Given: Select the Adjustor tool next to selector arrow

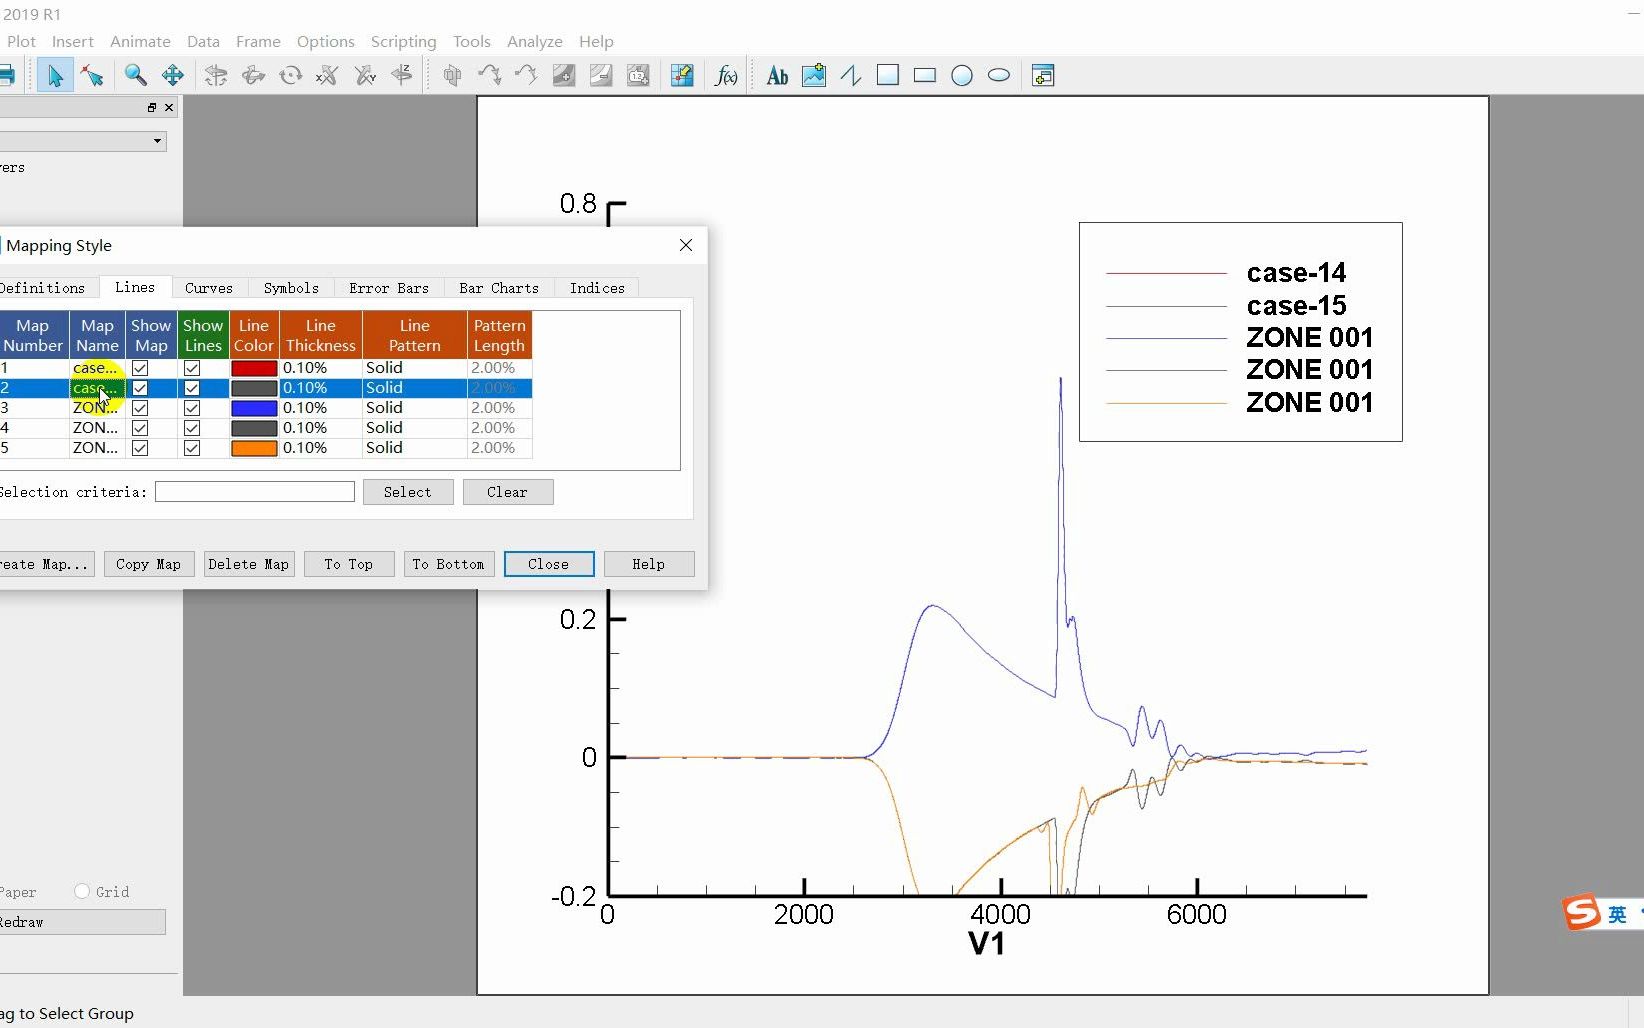Looking at the screenshot, I should (93, 75).
